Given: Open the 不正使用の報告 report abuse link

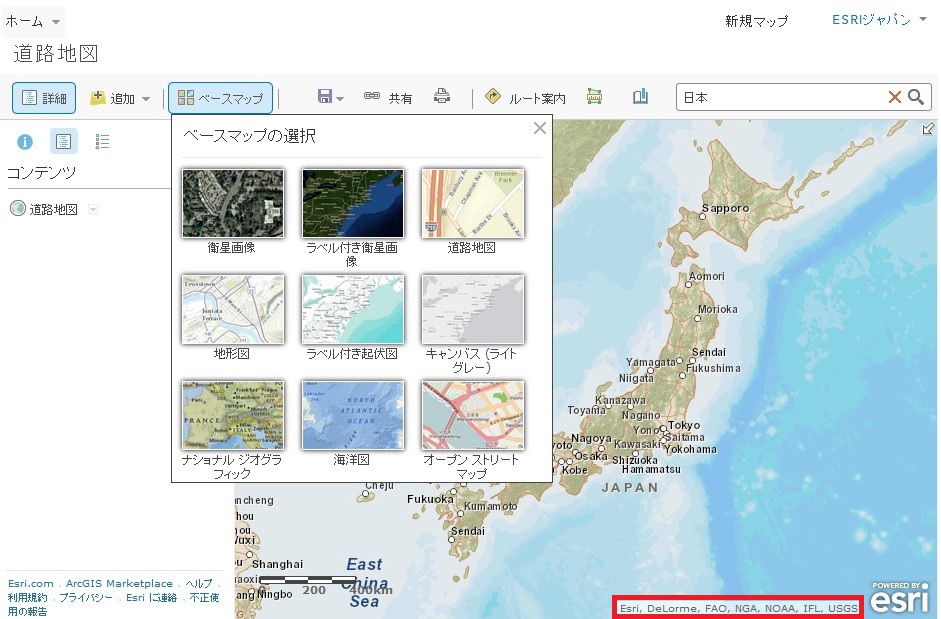Looking at the screenshot, I should (x=113, y=604).
